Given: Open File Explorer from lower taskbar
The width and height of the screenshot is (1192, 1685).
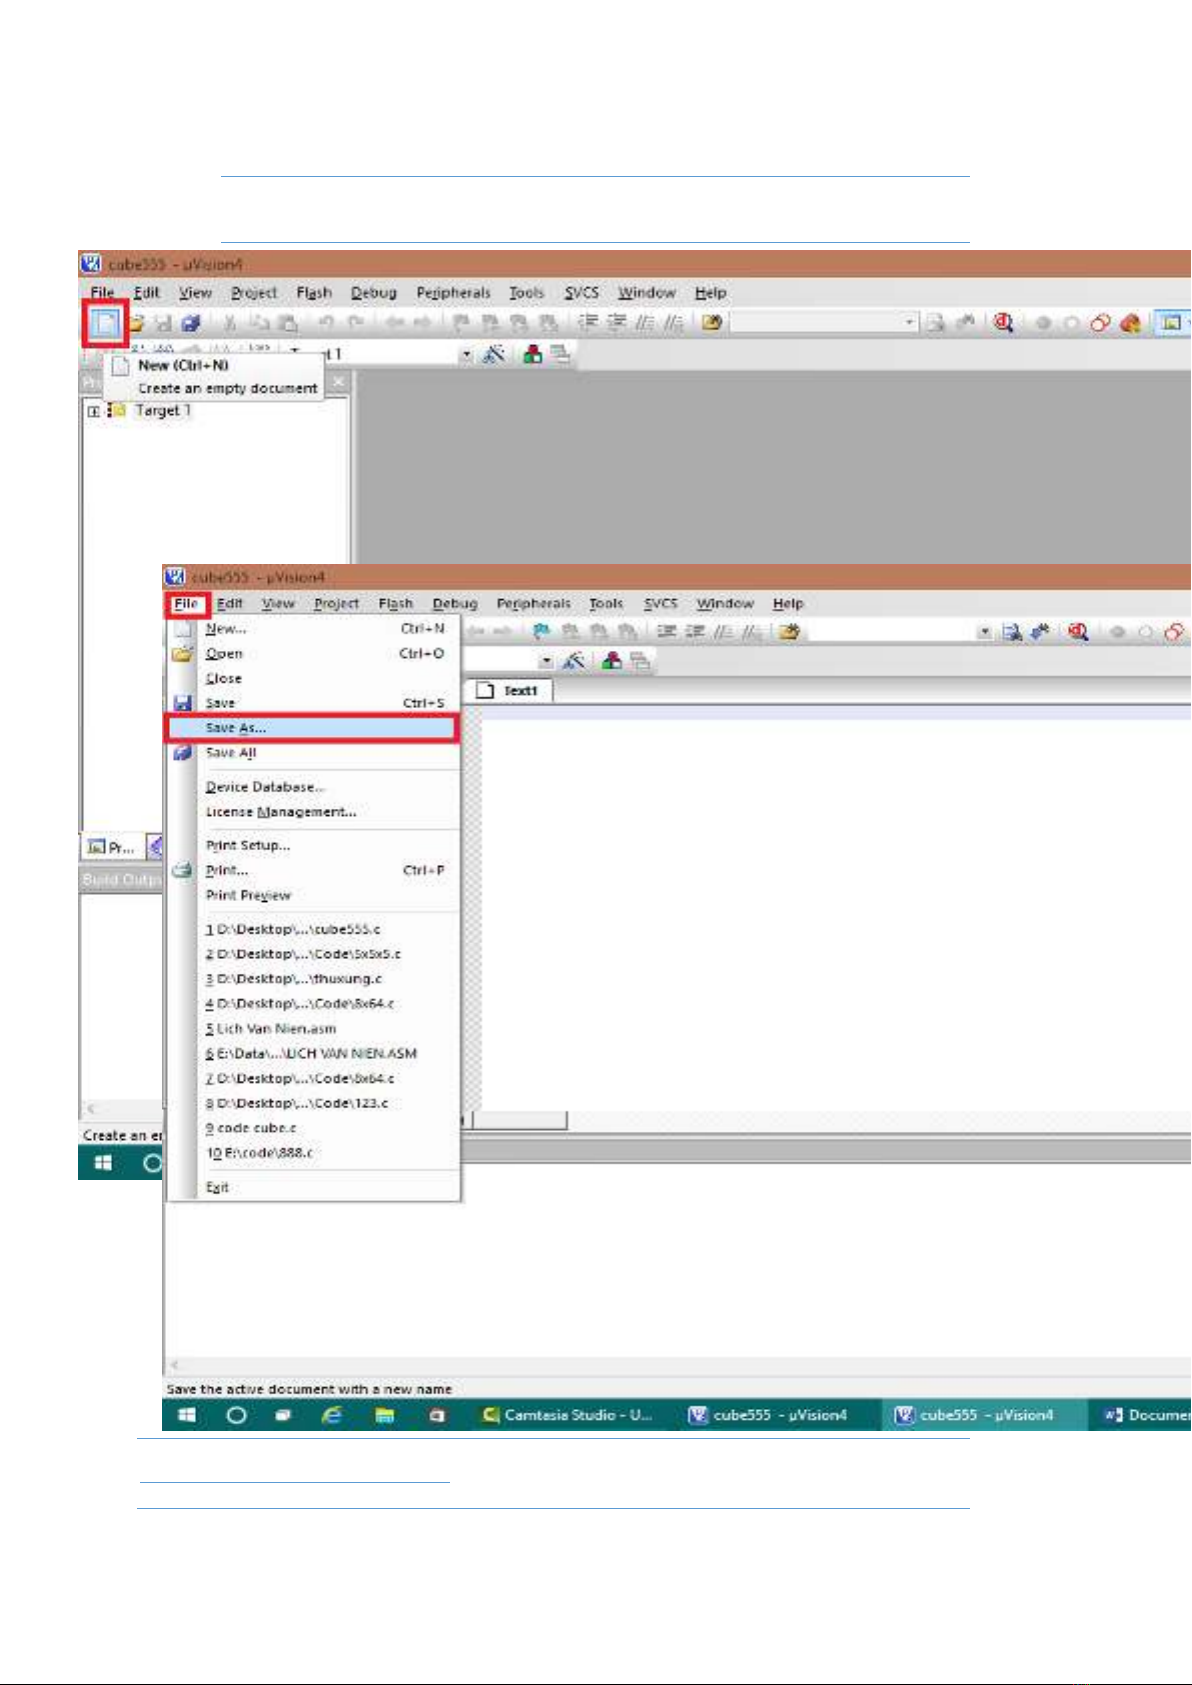Looking at the screenshot, I should (384, 1415).
